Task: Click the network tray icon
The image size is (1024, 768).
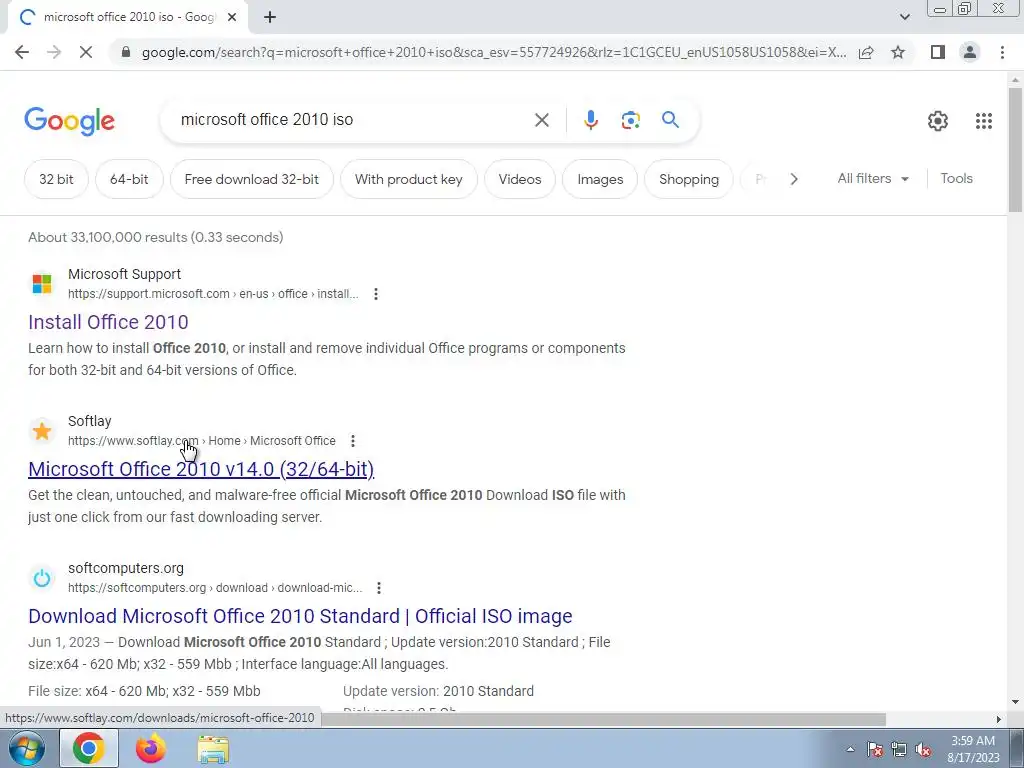Action: 899,749
